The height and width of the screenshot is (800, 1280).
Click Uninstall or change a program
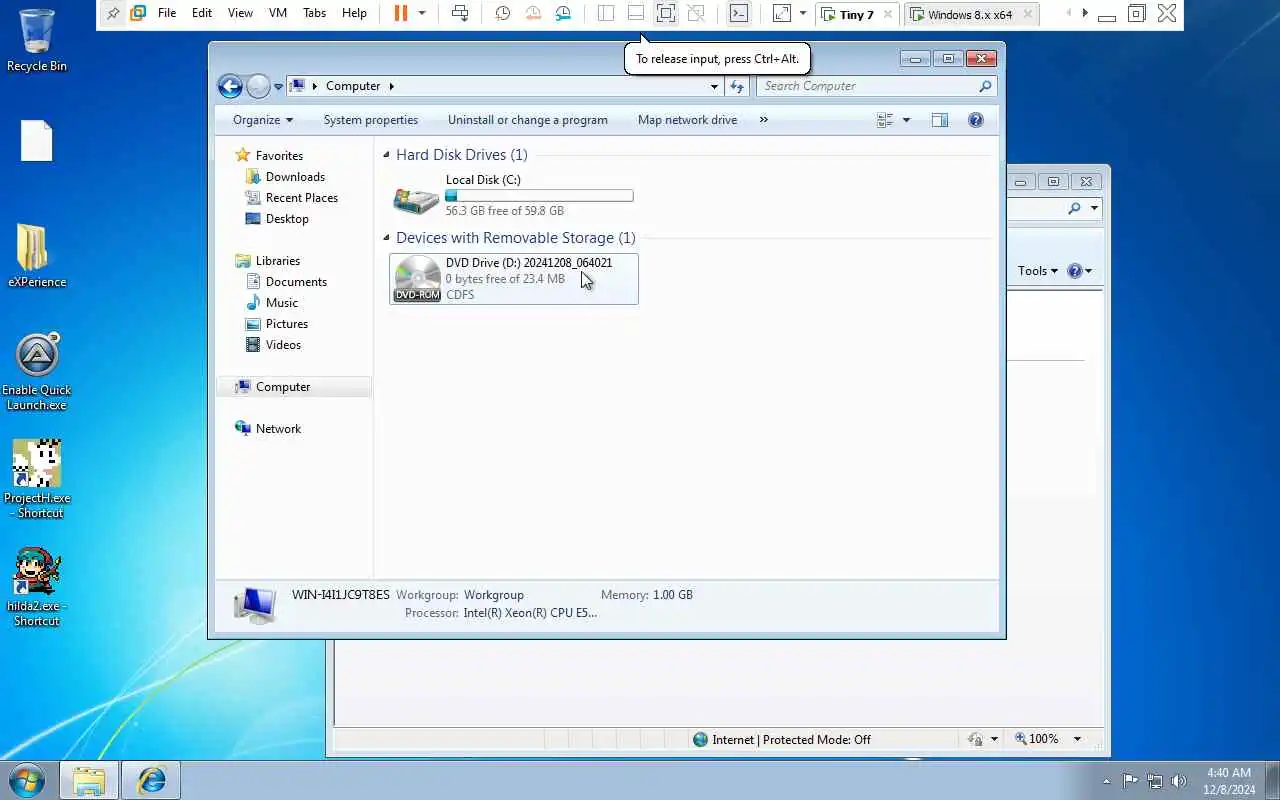pyautogui.click(x=528, y=120)
